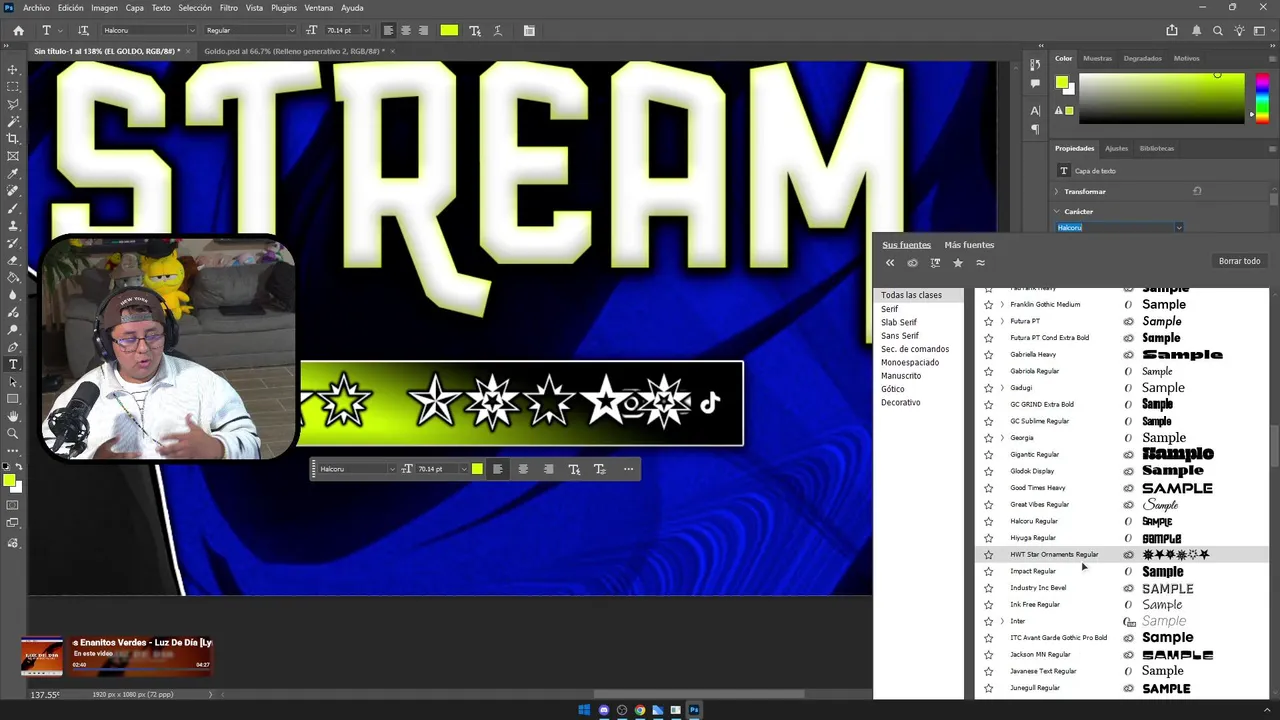Switch to the Muestras panel tab

pos(1097,58)
